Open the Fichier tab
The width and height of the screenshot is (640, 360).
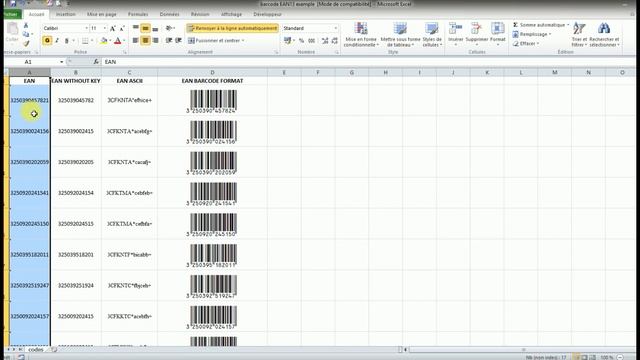coord(11,14)
